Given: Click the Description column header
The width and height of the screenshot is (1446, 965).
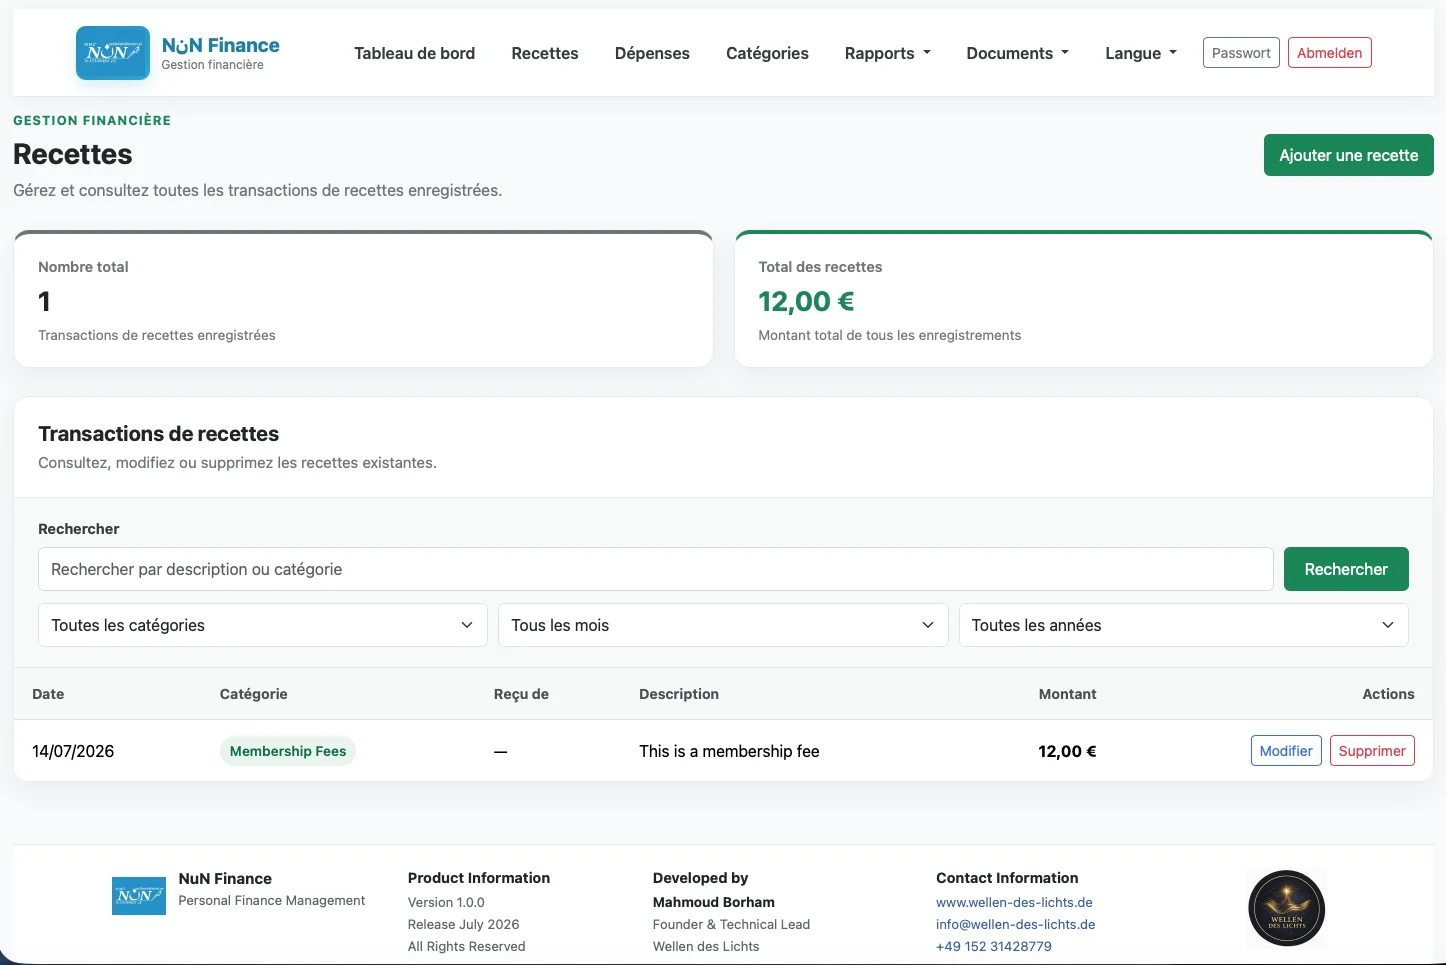Looking at the screenshot, I should click(679, 694).
